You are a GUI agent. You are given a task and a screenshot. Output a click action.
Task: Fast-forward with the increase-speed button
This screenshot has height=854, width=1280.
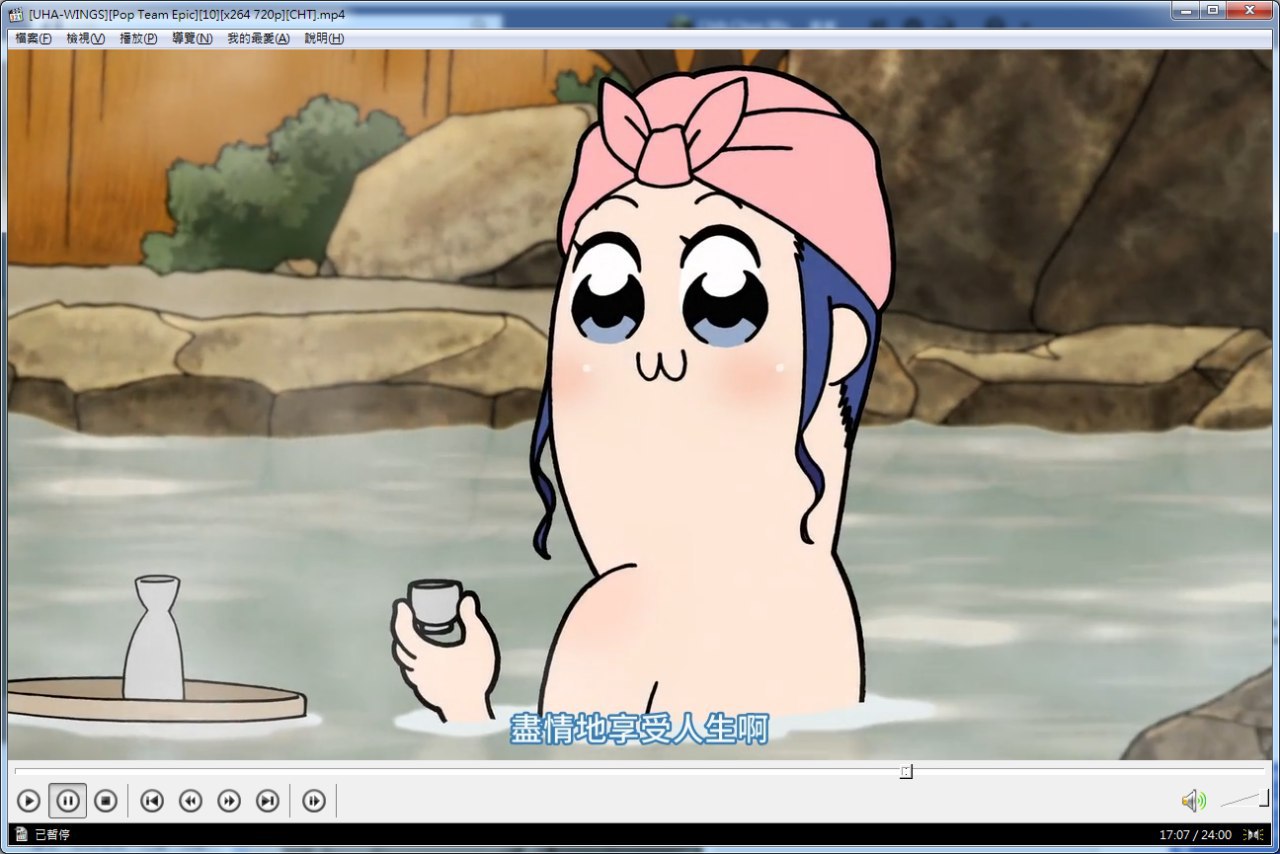point(229,801)
